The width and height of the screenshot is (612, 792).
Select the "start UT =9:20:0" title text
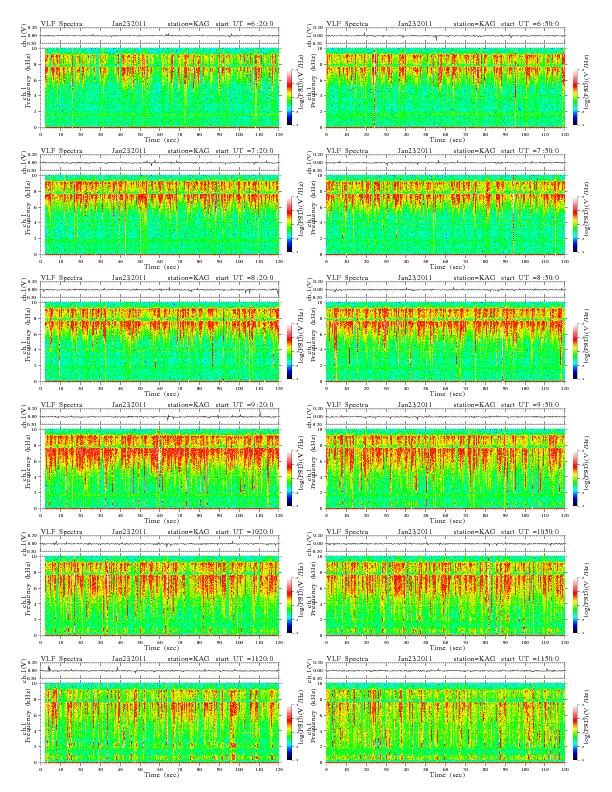tap(244, 405)
